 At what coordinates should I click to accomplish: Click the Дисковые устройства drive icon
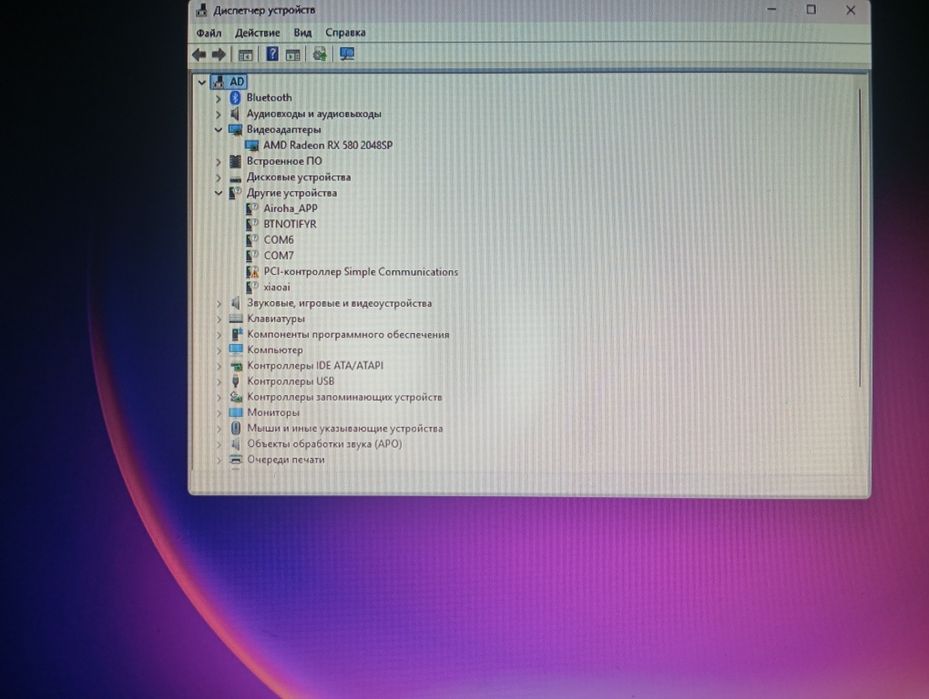(235, 178)
